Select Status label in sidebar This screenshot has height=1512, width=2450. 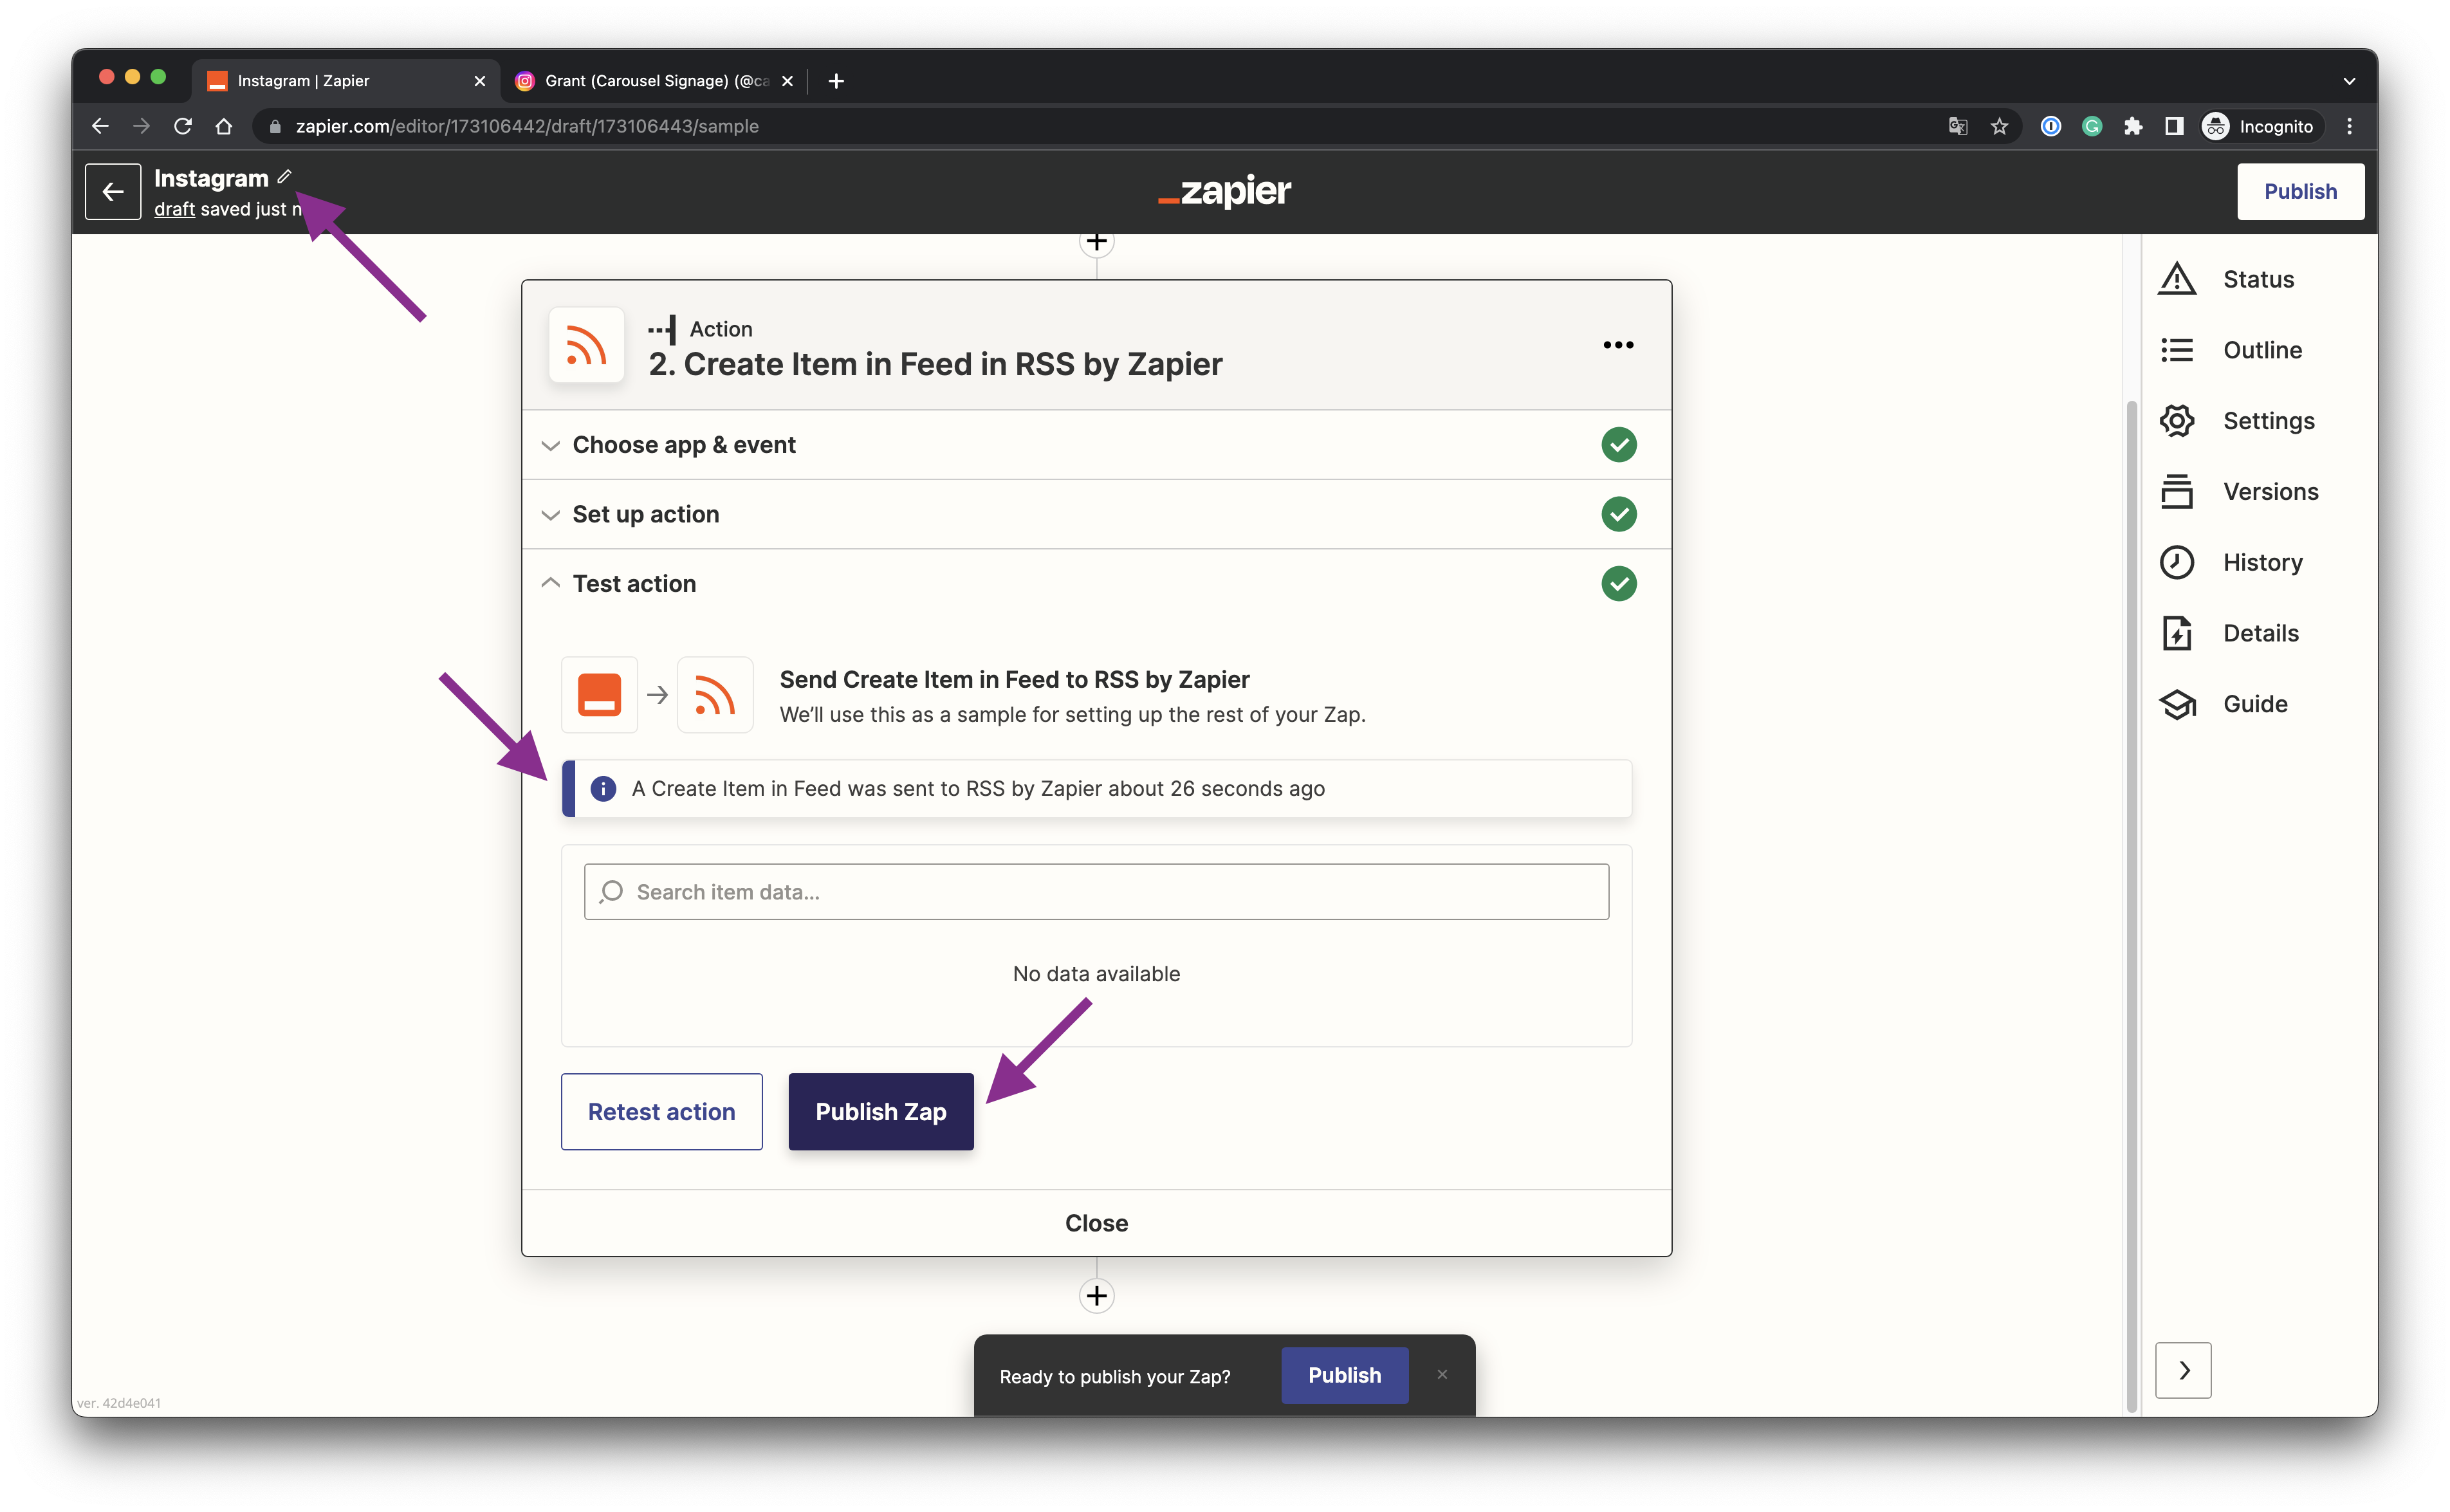2258,279
